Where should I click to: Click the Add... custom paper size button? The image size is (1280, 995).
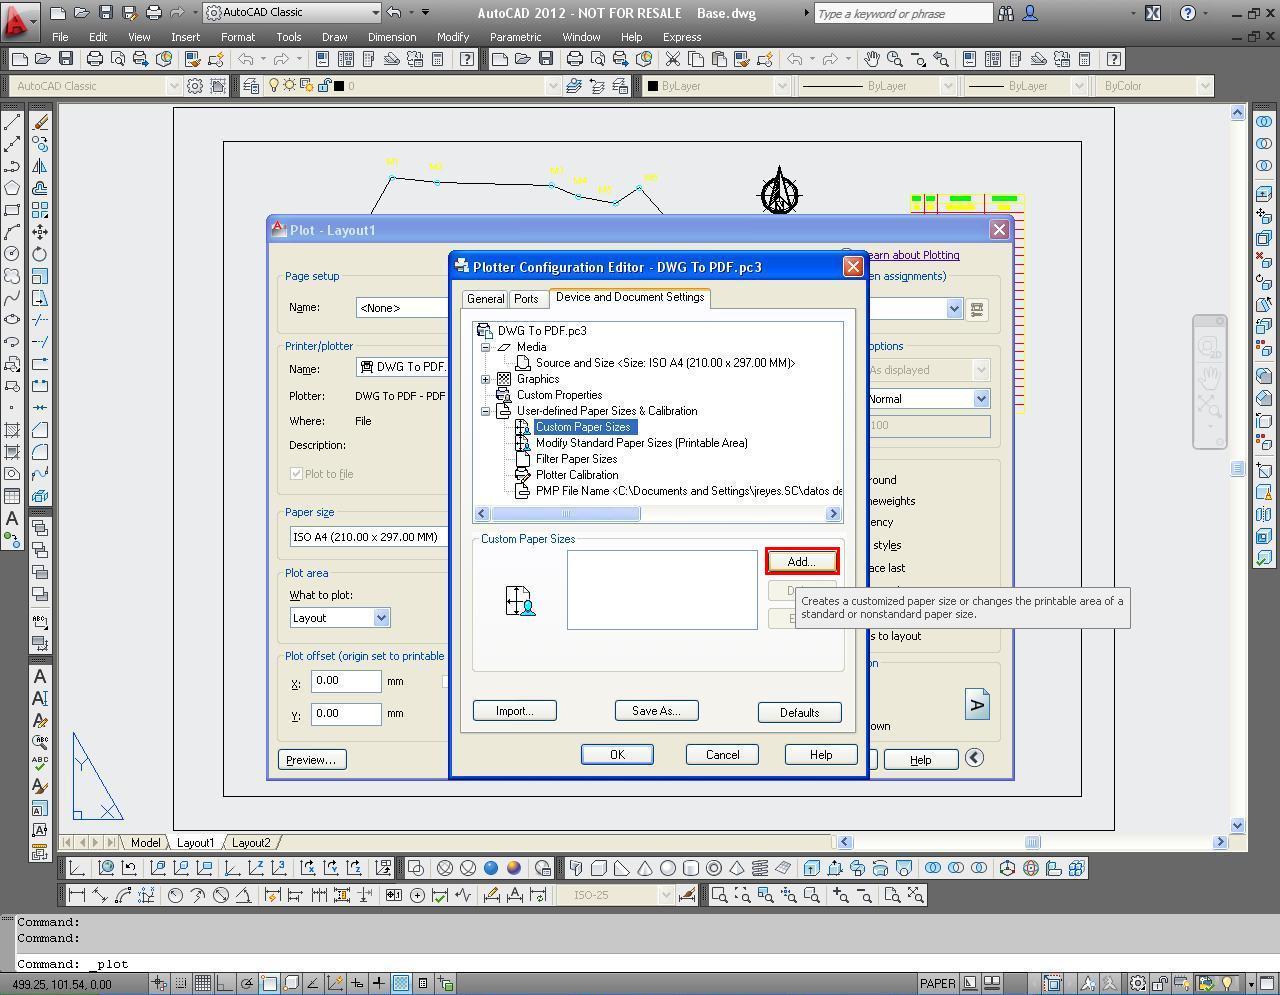tap(801, 562)
